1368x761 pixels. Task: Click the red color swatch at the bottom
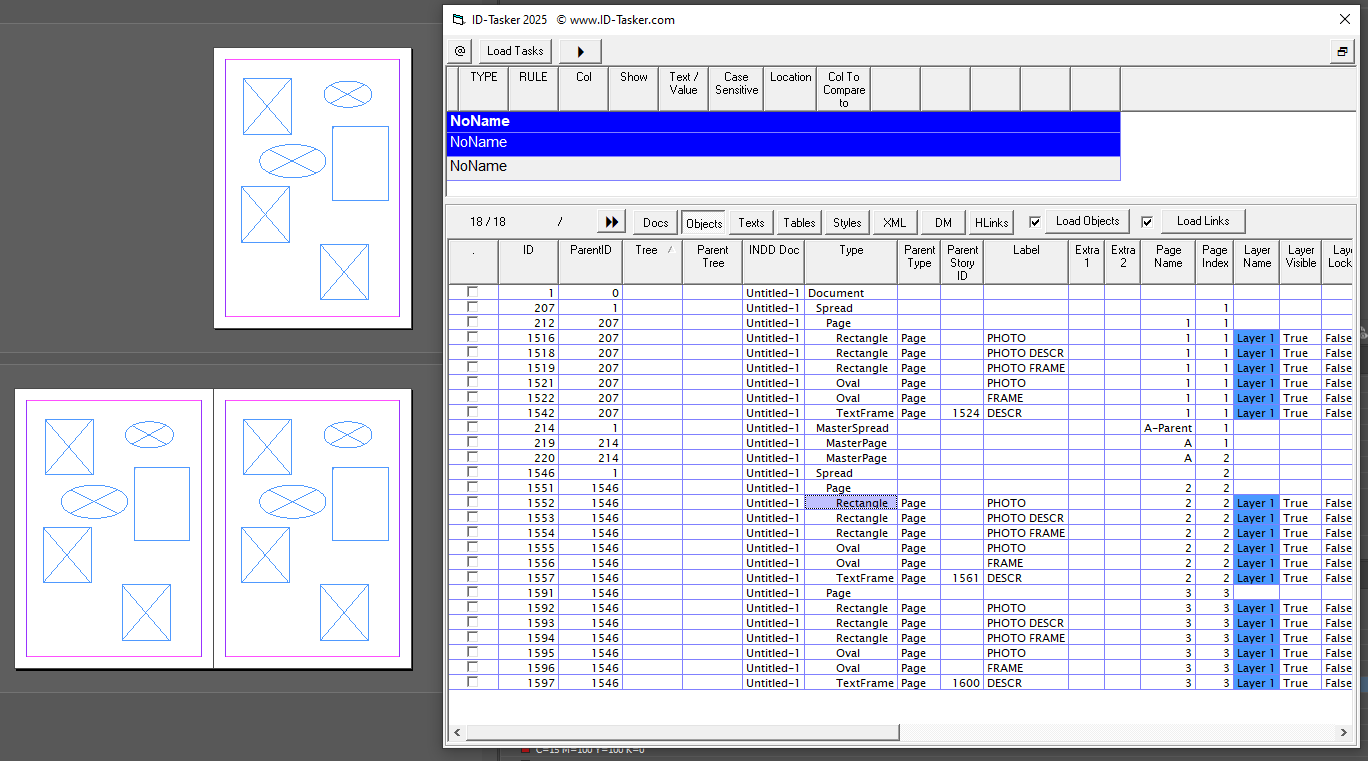pos(527,748)
